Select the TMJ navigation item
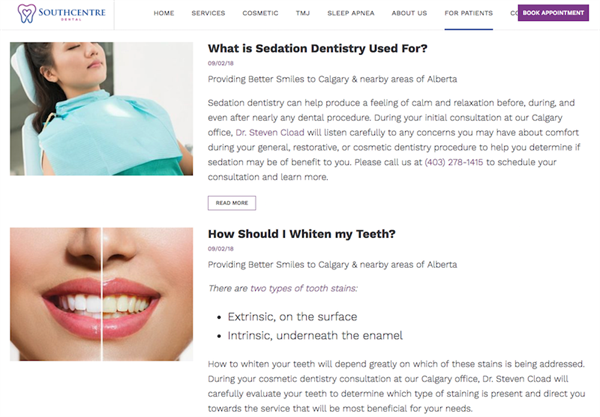Viewport: 600px width, 417px height. [303, 13]
